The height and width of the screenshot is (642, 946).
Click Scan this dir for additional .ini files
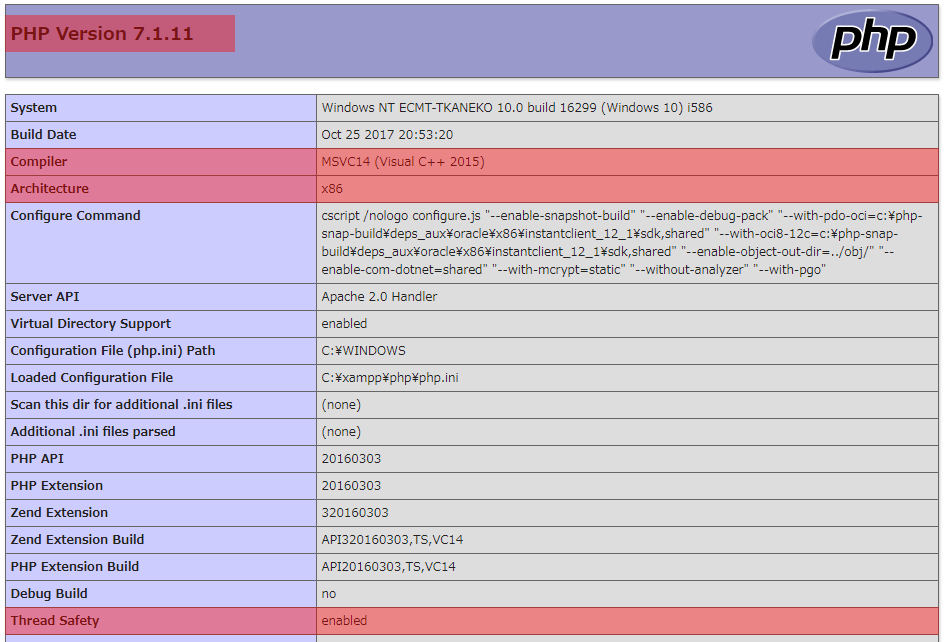[x=121, y=405]
